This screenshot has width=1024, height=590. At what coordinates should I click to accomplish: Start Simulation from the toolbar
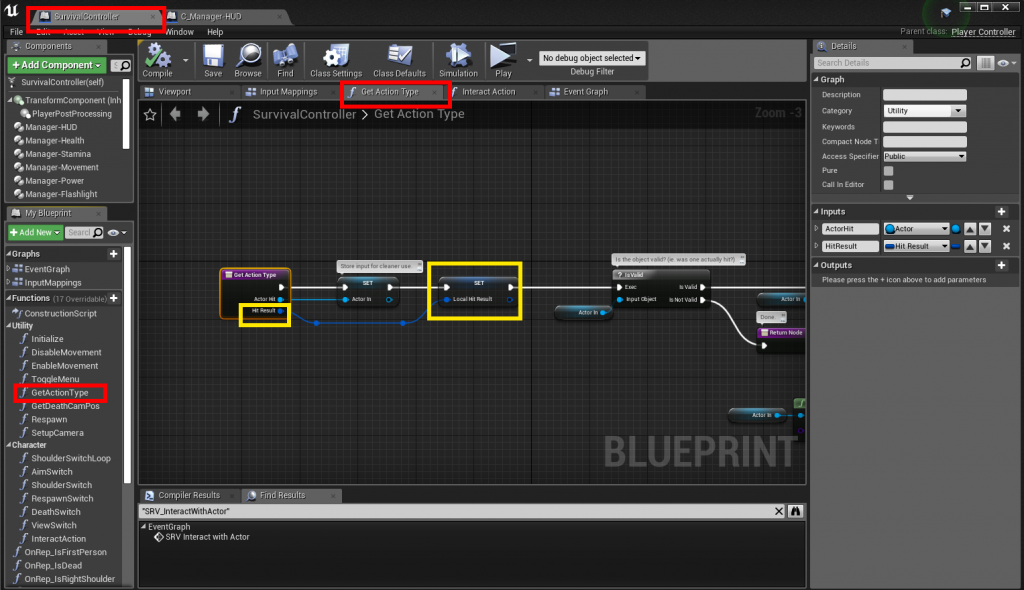tap(458, 59)
